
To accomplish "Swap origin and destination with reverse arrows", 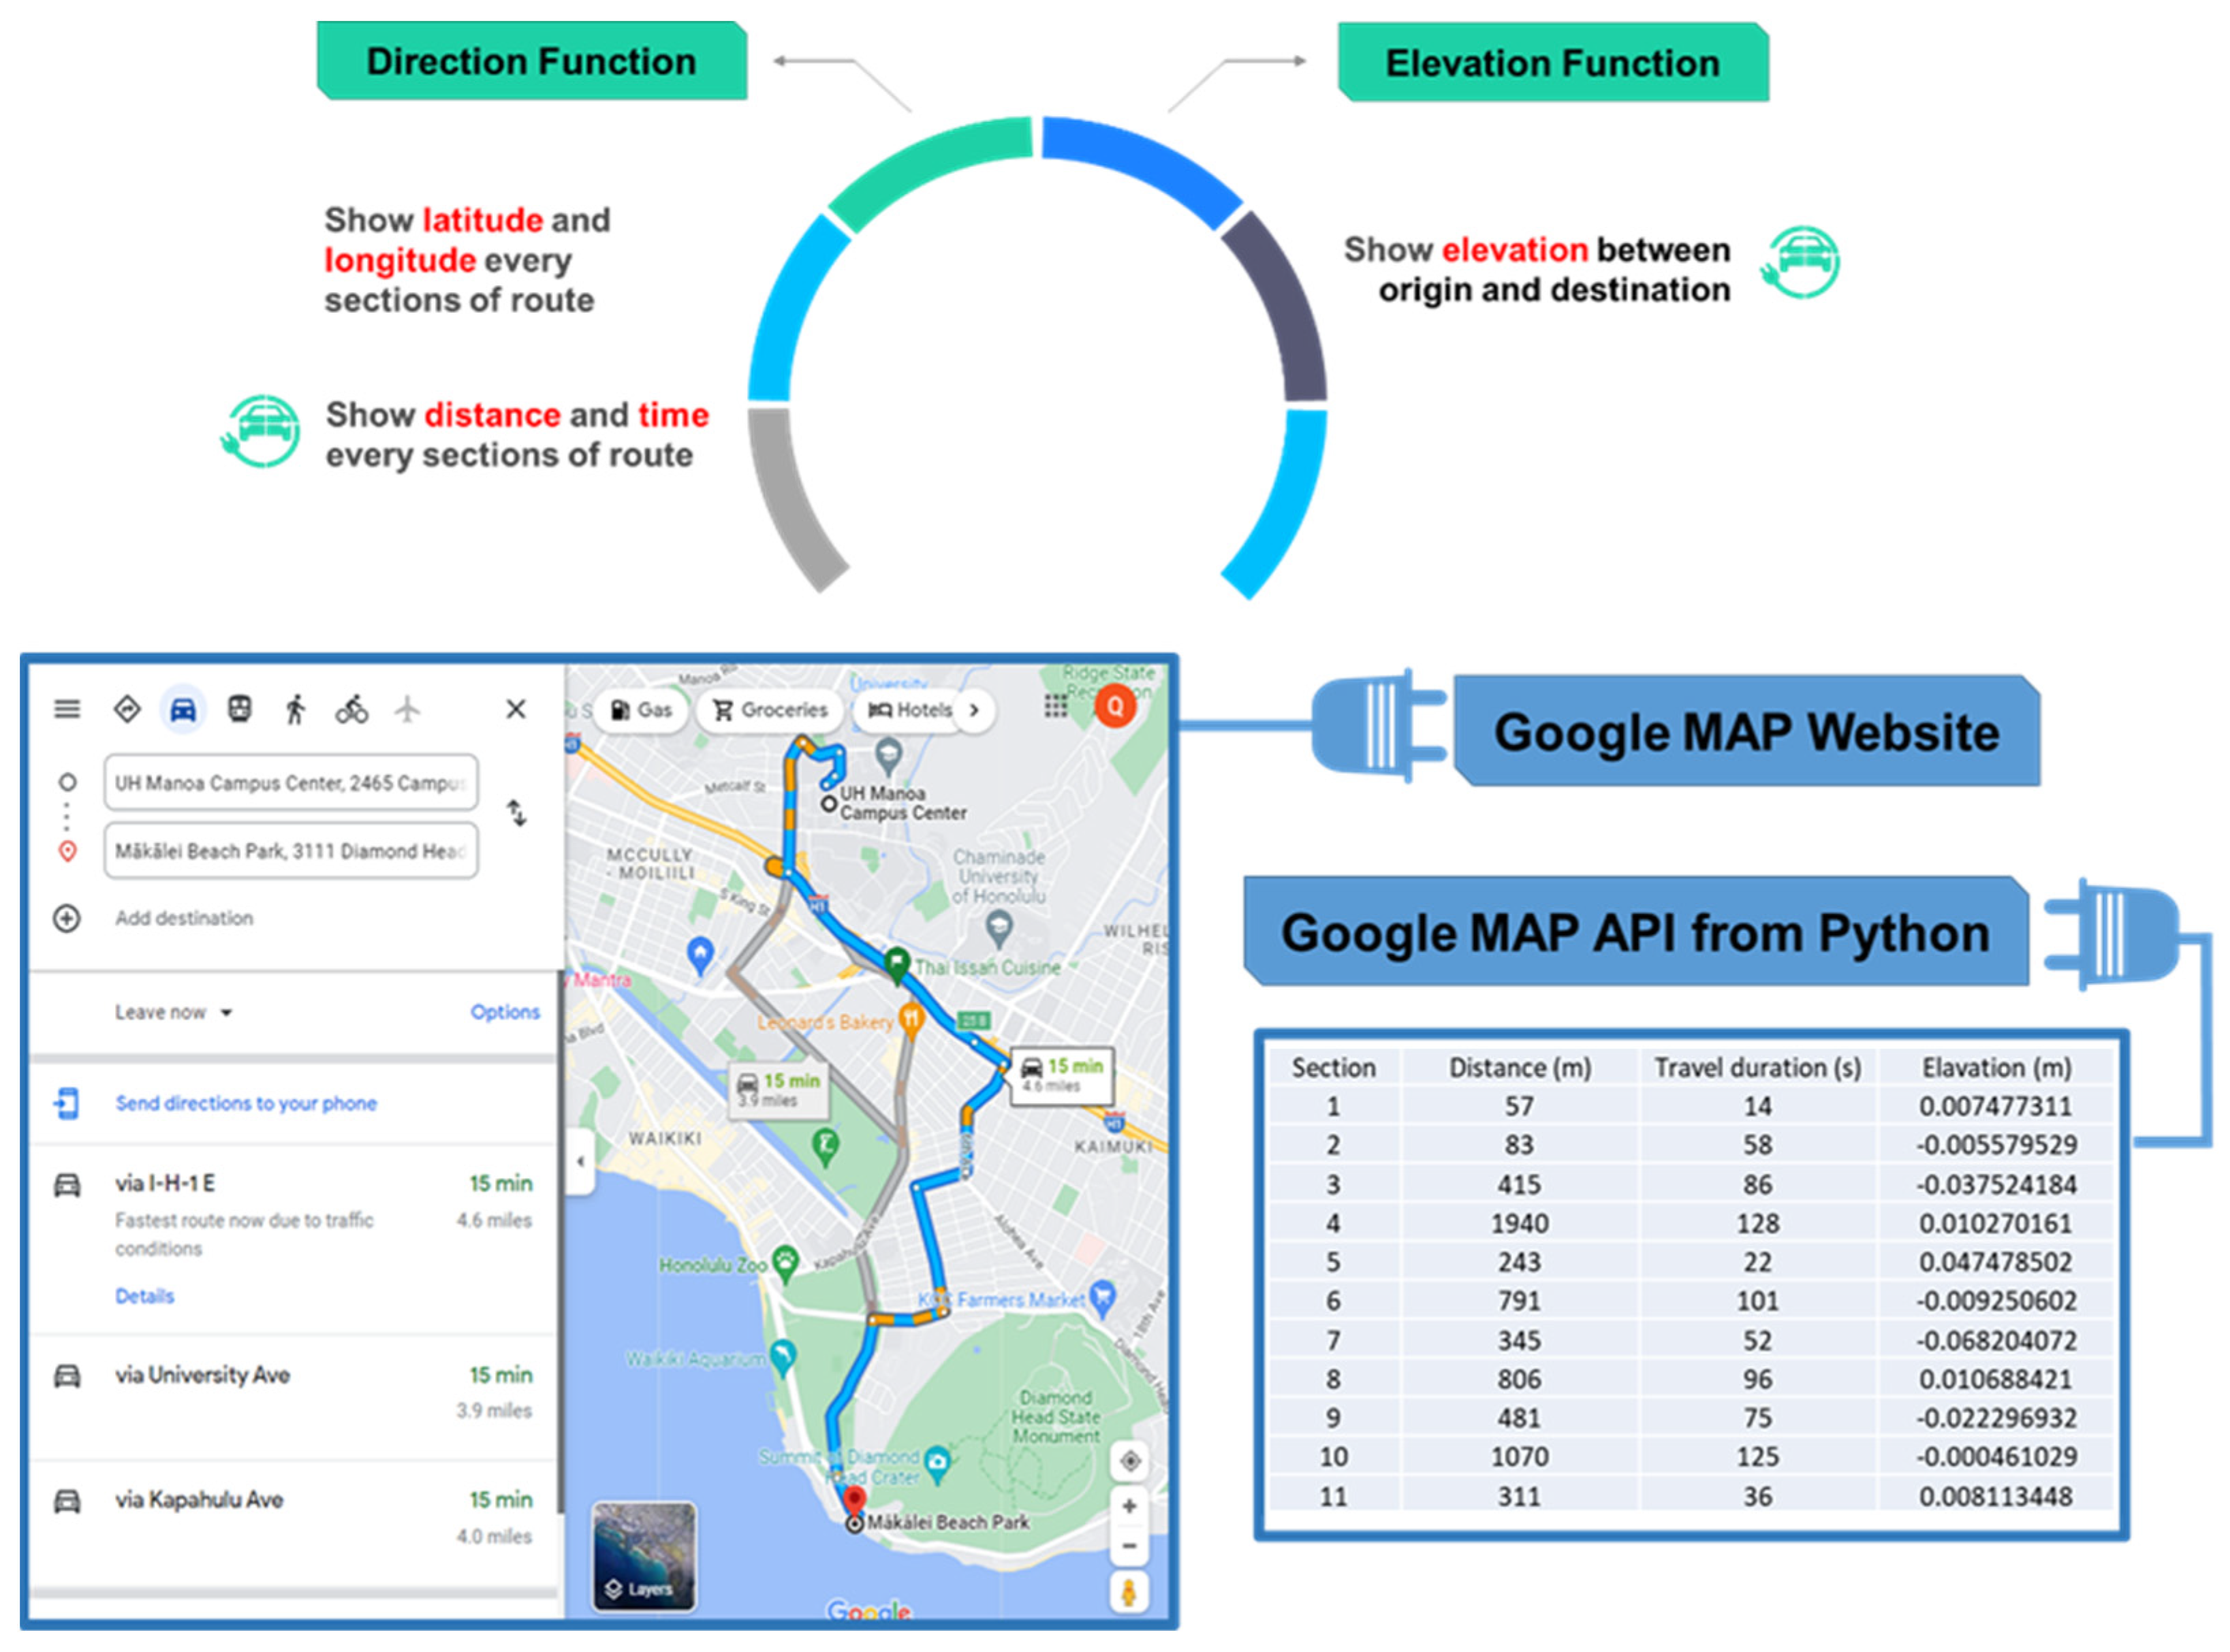I will point(516,813).
